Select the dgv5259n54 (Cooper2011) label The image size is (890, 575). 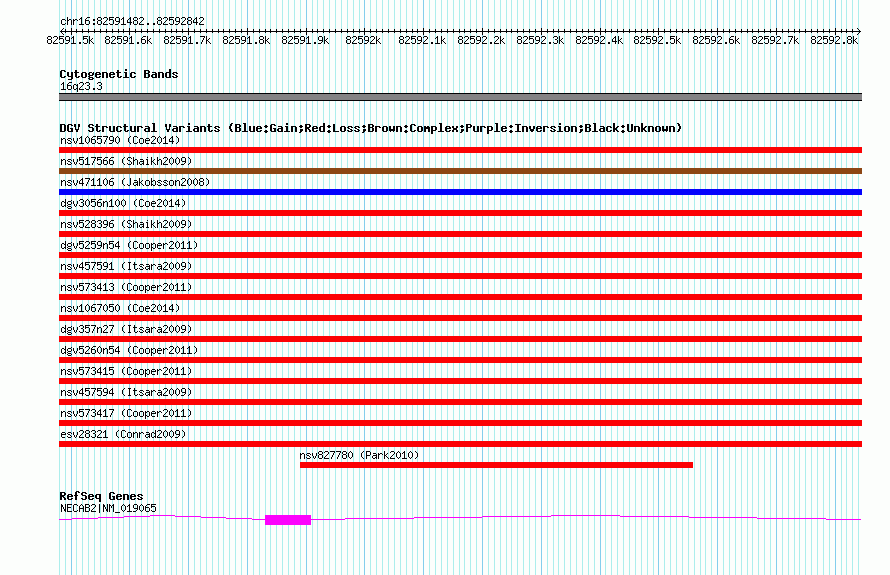pyautogui.click(x=129, y=245)
